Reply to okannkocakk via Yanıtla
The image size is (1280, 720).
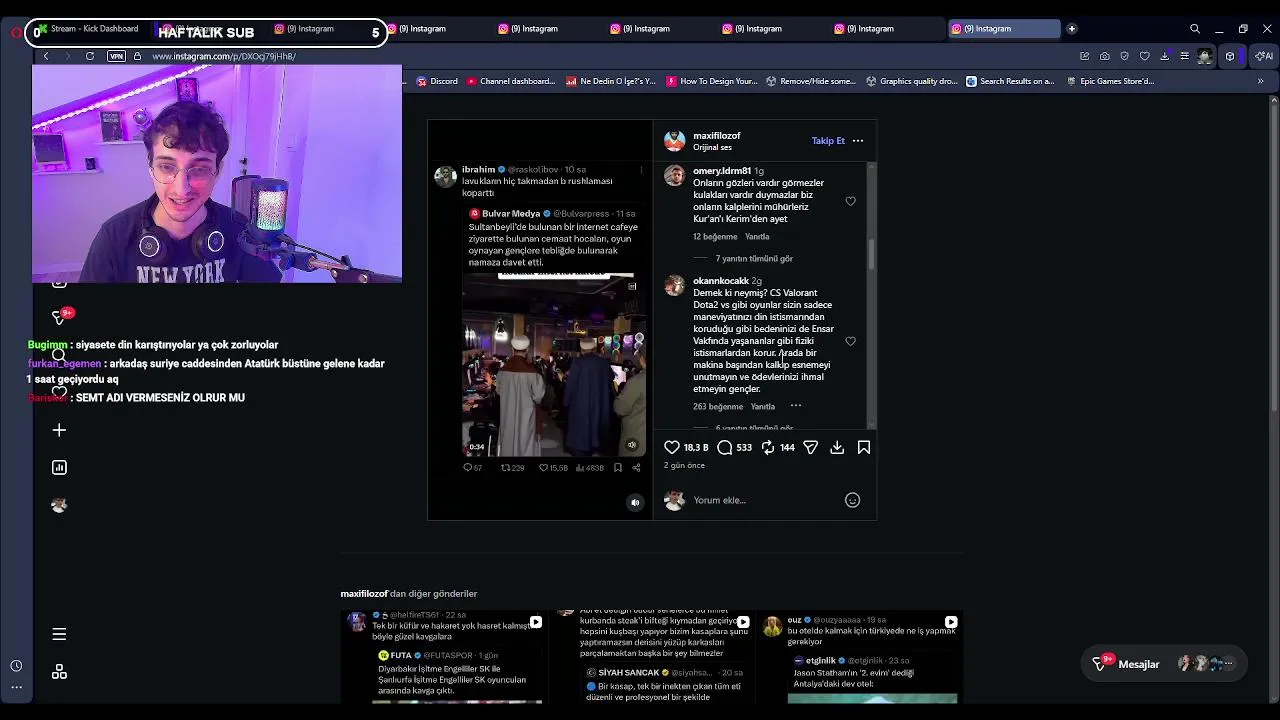pos(763,407)
